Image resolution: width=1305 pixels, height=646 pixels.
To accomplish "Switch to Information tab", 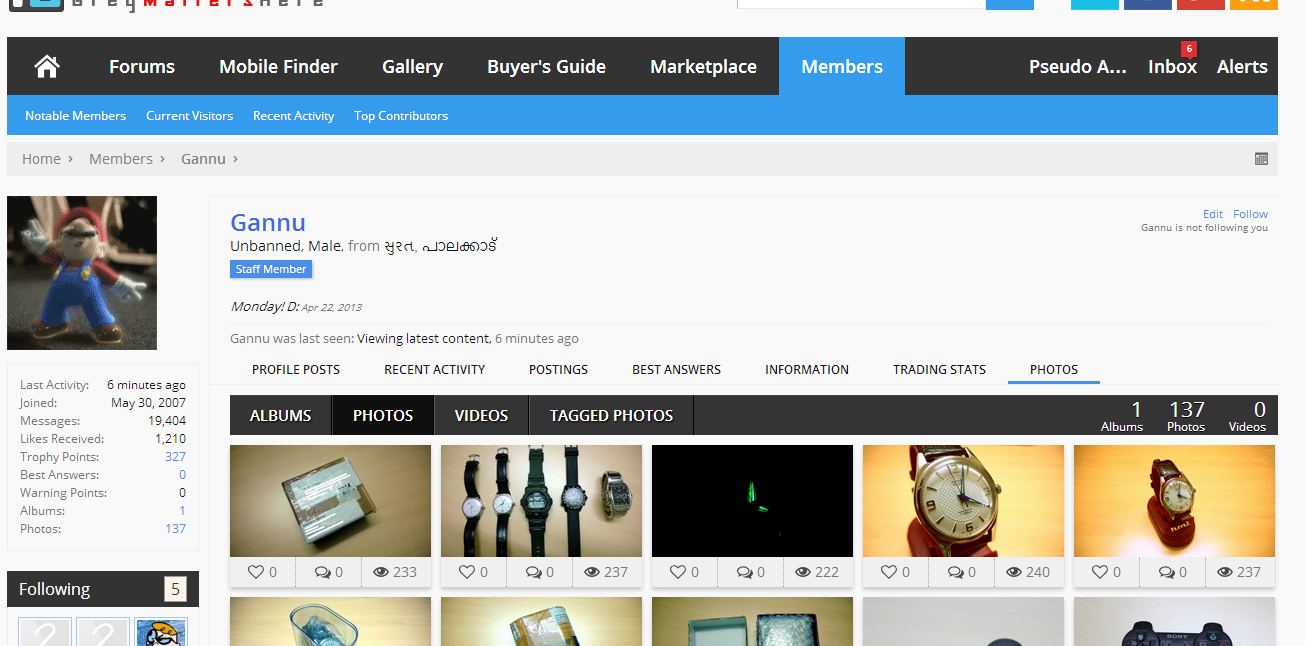I will [x=807, y=369].
